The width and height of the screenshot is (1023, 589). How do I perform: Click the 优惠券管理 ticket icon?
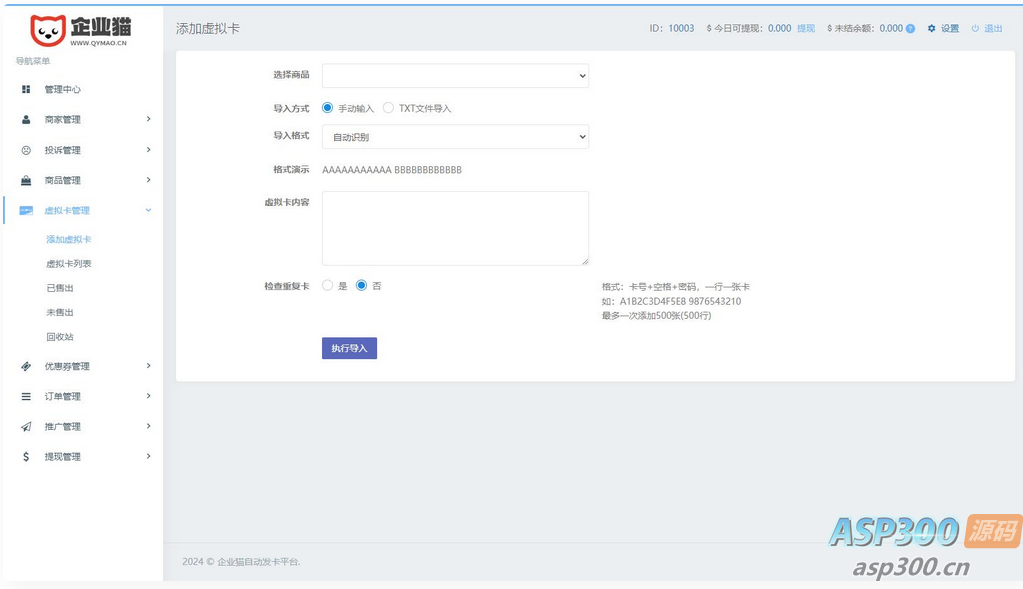pos(26,367)
